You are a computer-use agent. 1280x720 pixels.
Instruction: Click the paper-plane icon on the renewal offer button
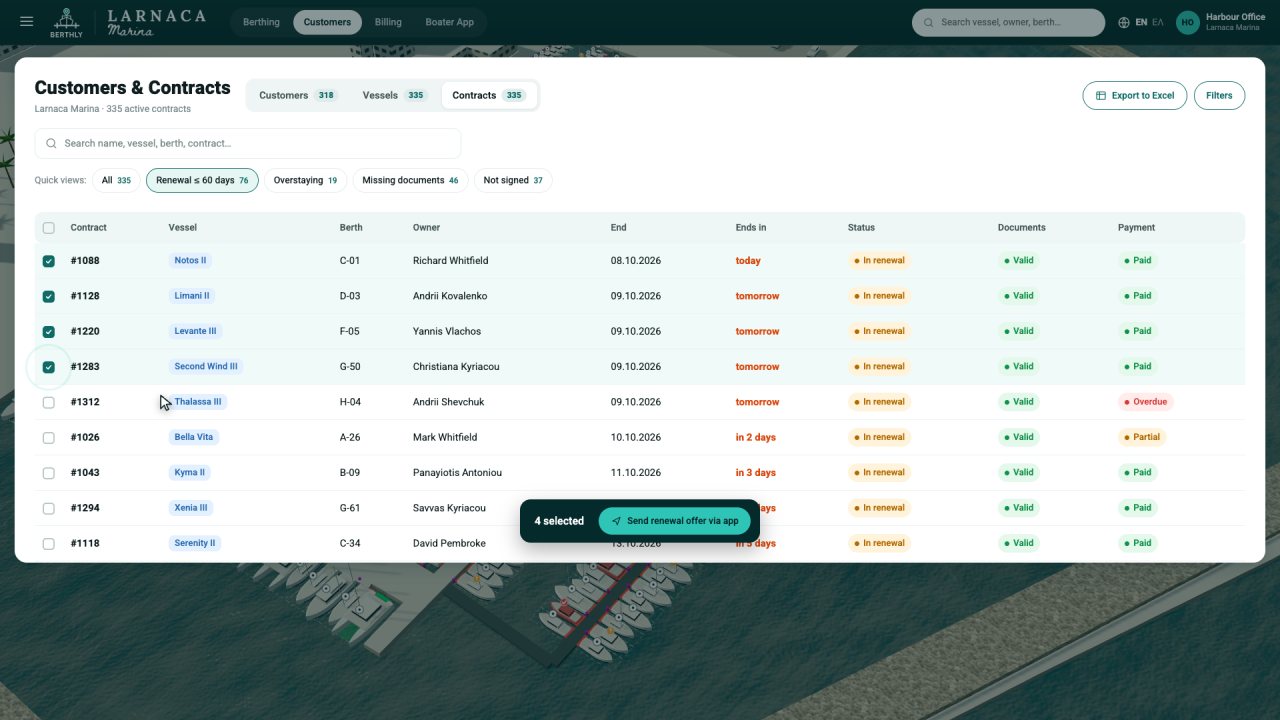[617, 521]
